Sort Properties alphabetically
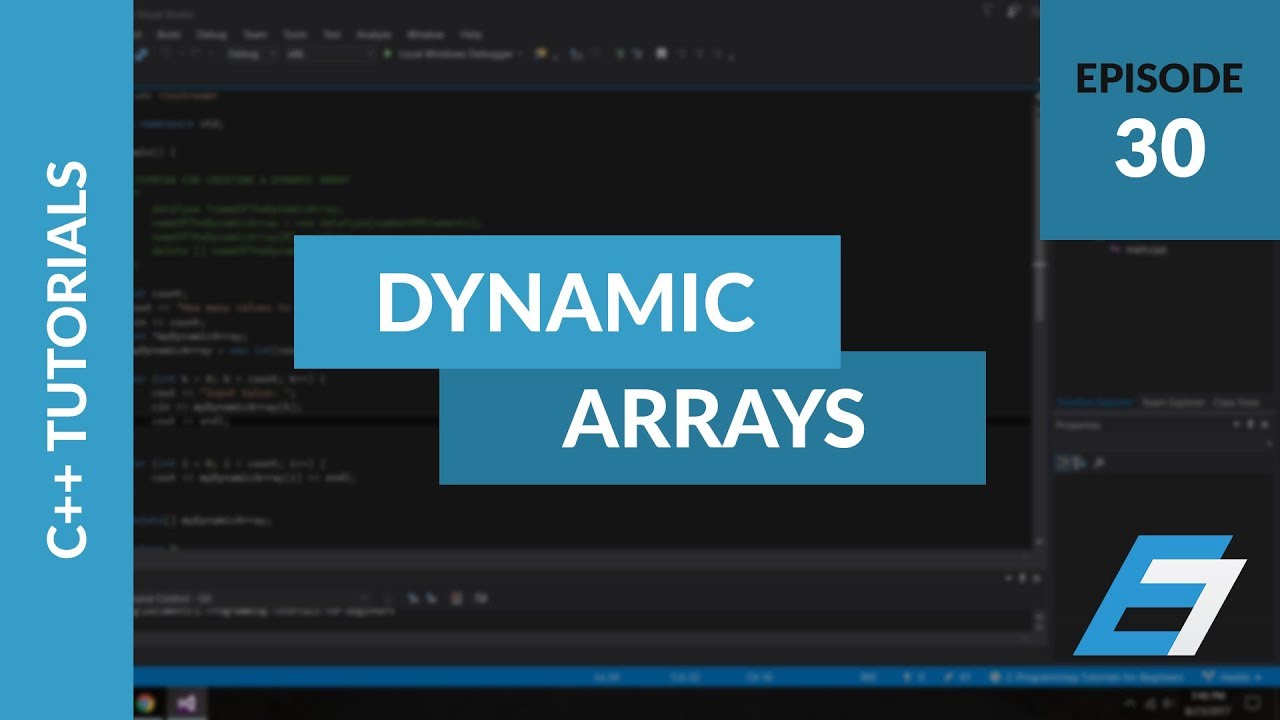The height and width of the screenshot is (720, 1280). click(1081, 462)
